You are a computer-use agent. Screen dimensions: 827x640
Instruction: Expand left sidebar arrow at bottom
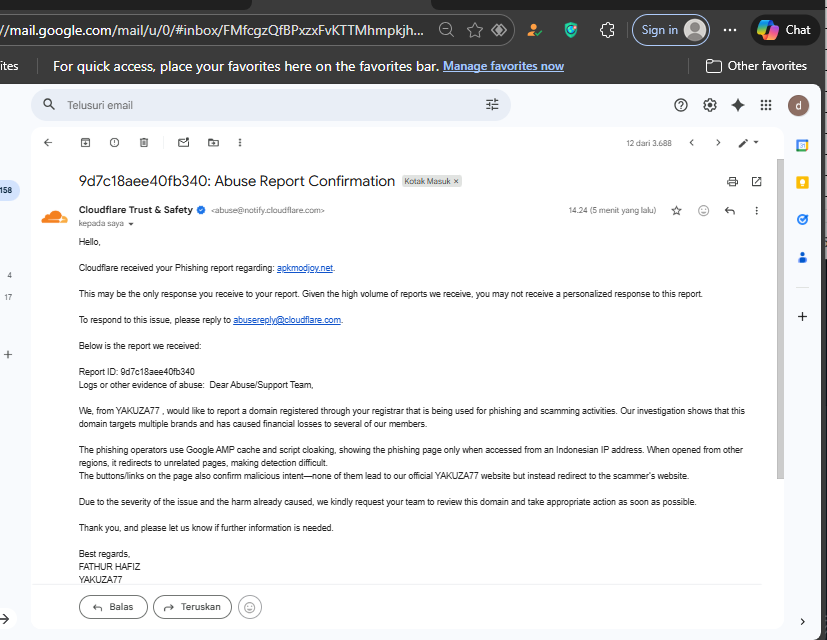5,619
